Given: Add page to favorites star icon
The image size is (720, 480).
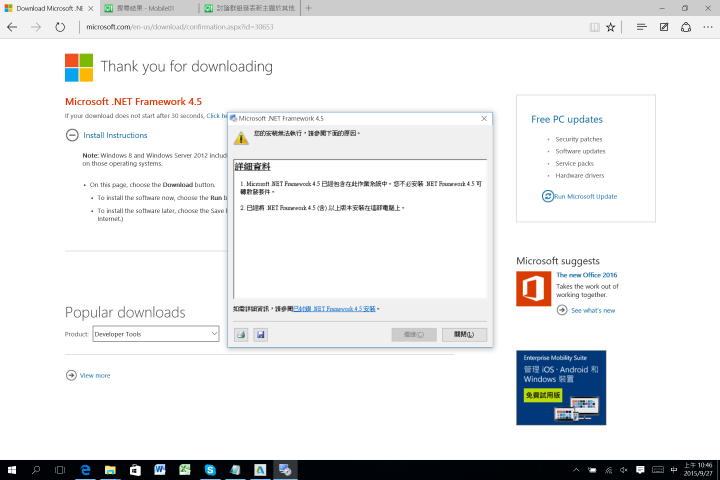Looking at the screenshot, I should pyautogui.click(x=611, y=27).
